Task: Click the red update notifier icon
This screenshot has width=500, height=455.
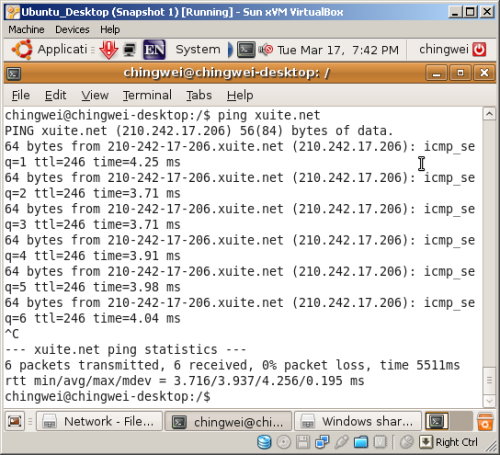Action: tap(108, 50)
